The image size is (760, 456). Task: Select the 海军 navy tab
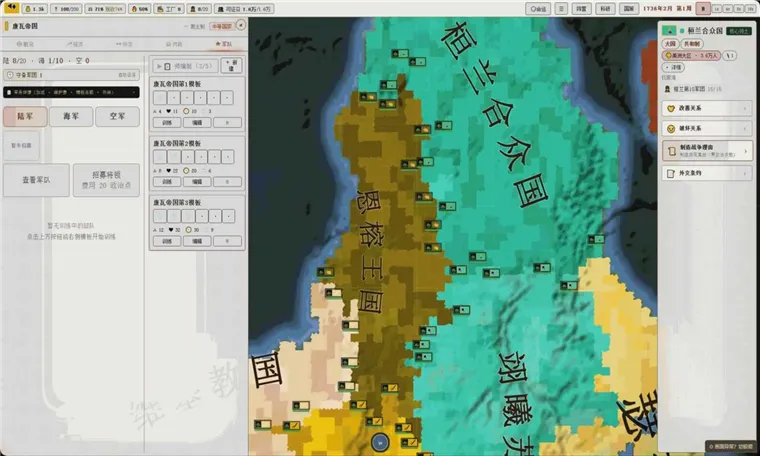(x=71, y=116)
